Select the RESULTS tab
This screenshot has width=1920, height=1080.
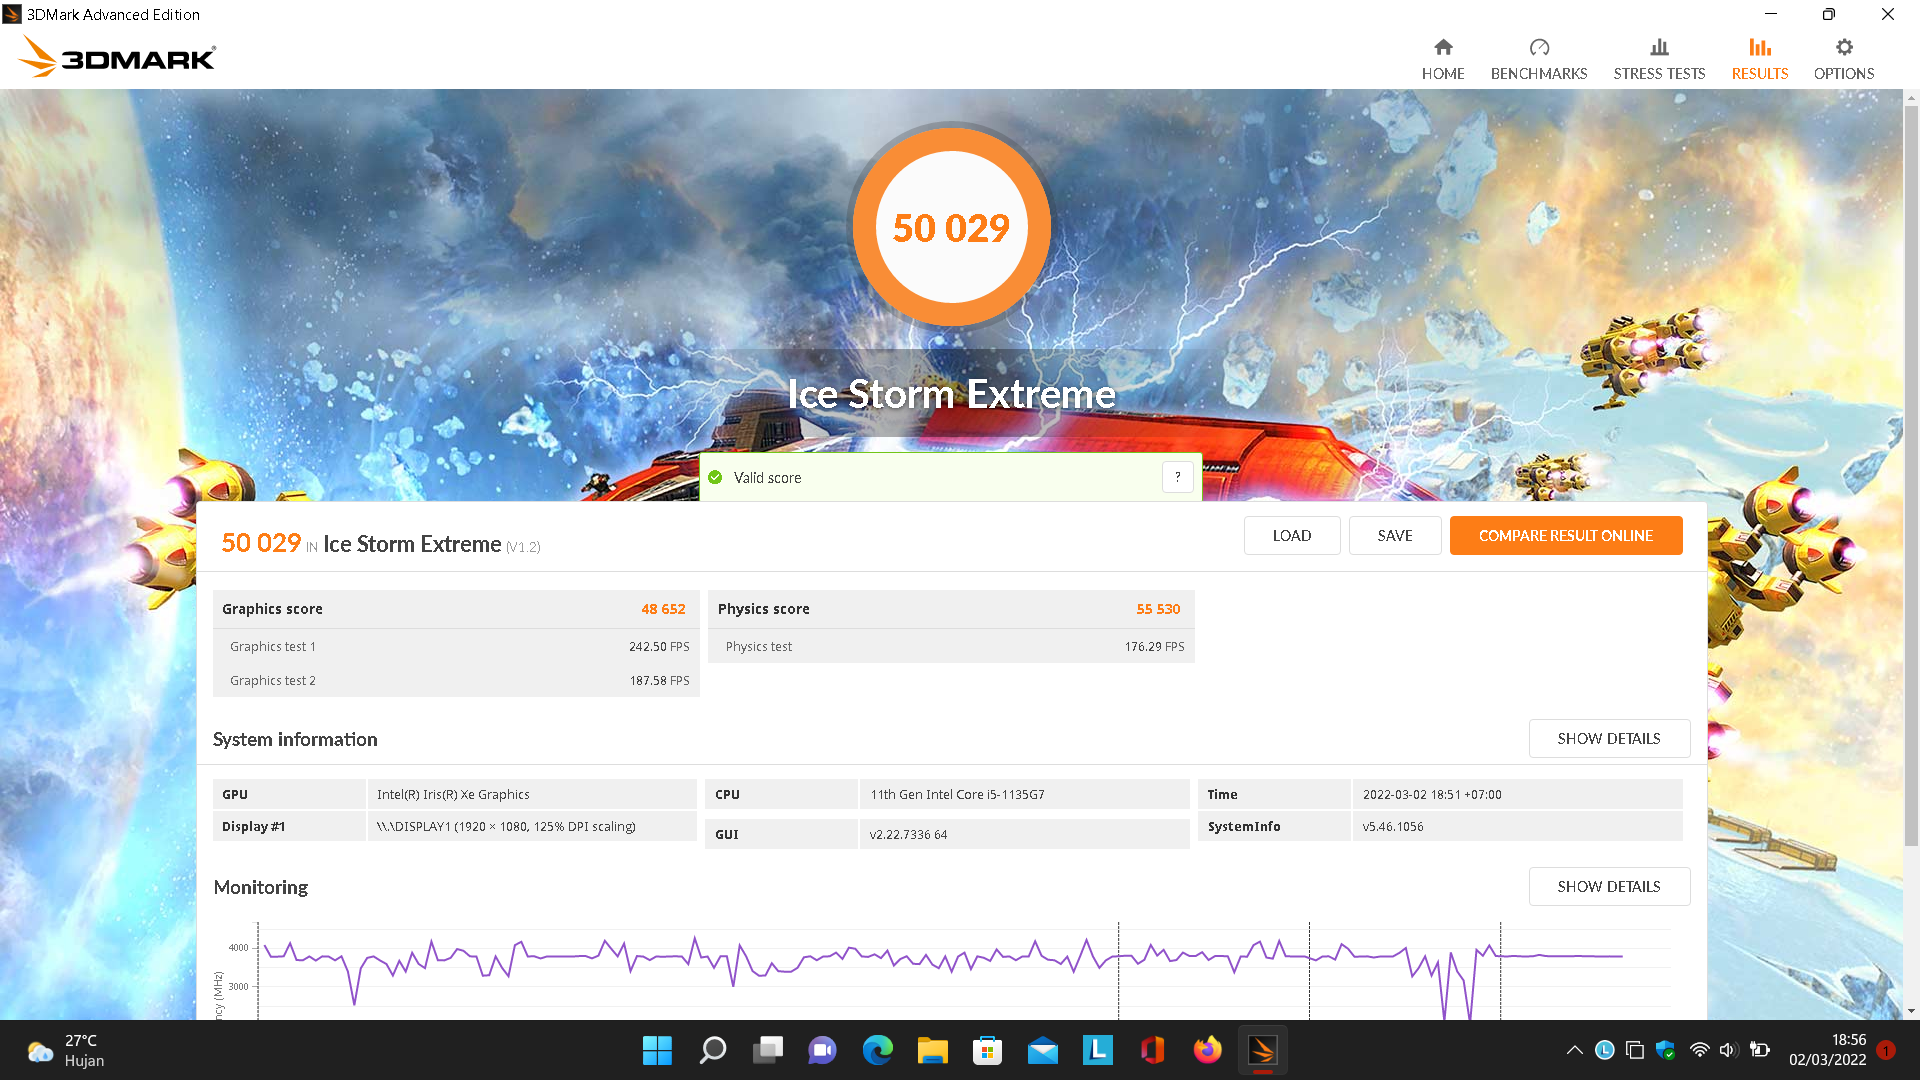1760,59
